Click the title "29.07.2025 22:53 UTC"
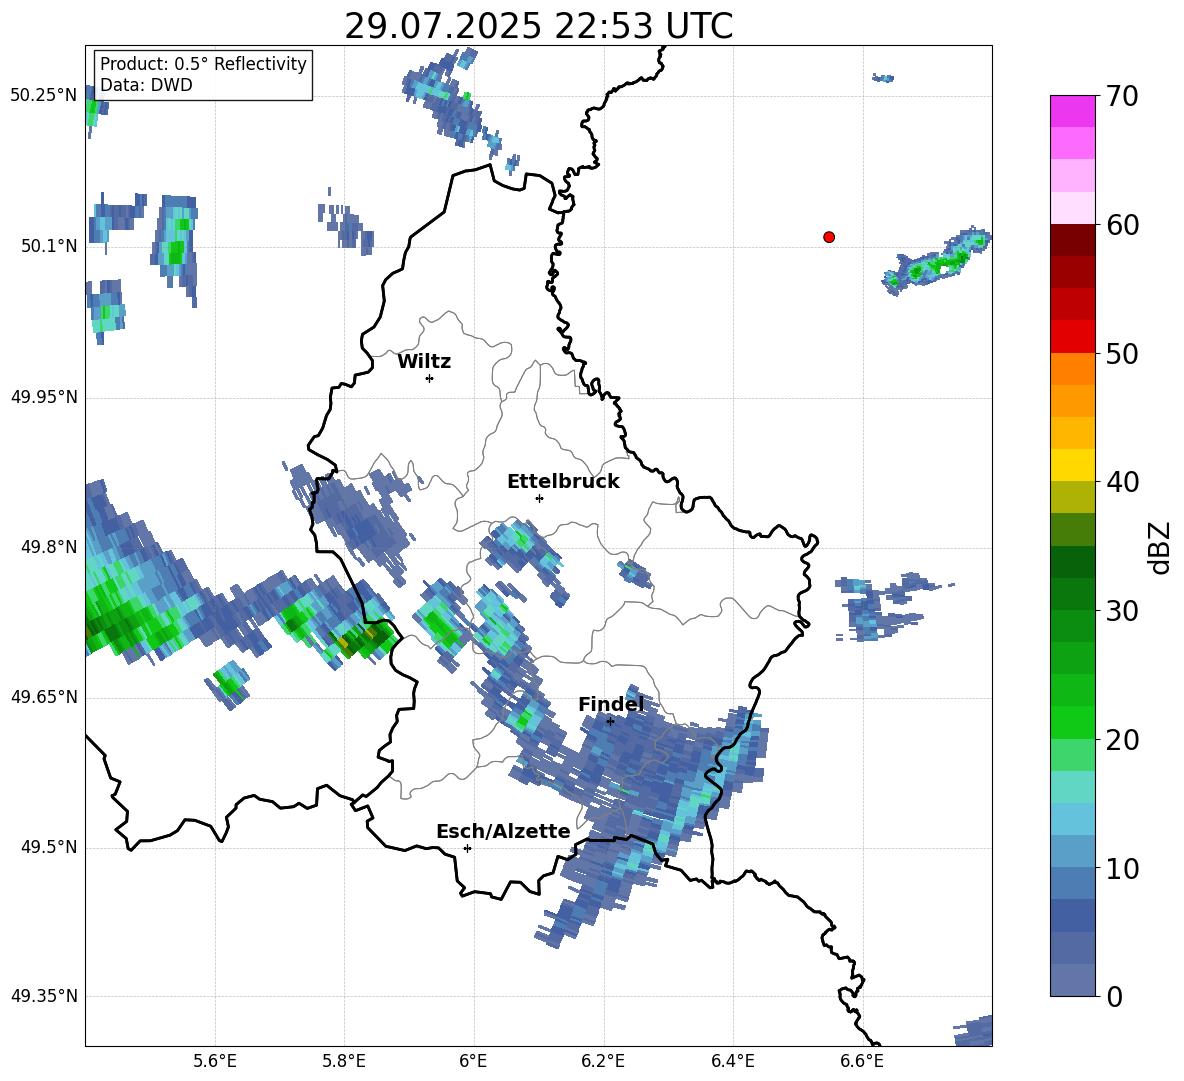The height and width of the screenshot is (1081, 1184). coord(538,26)
